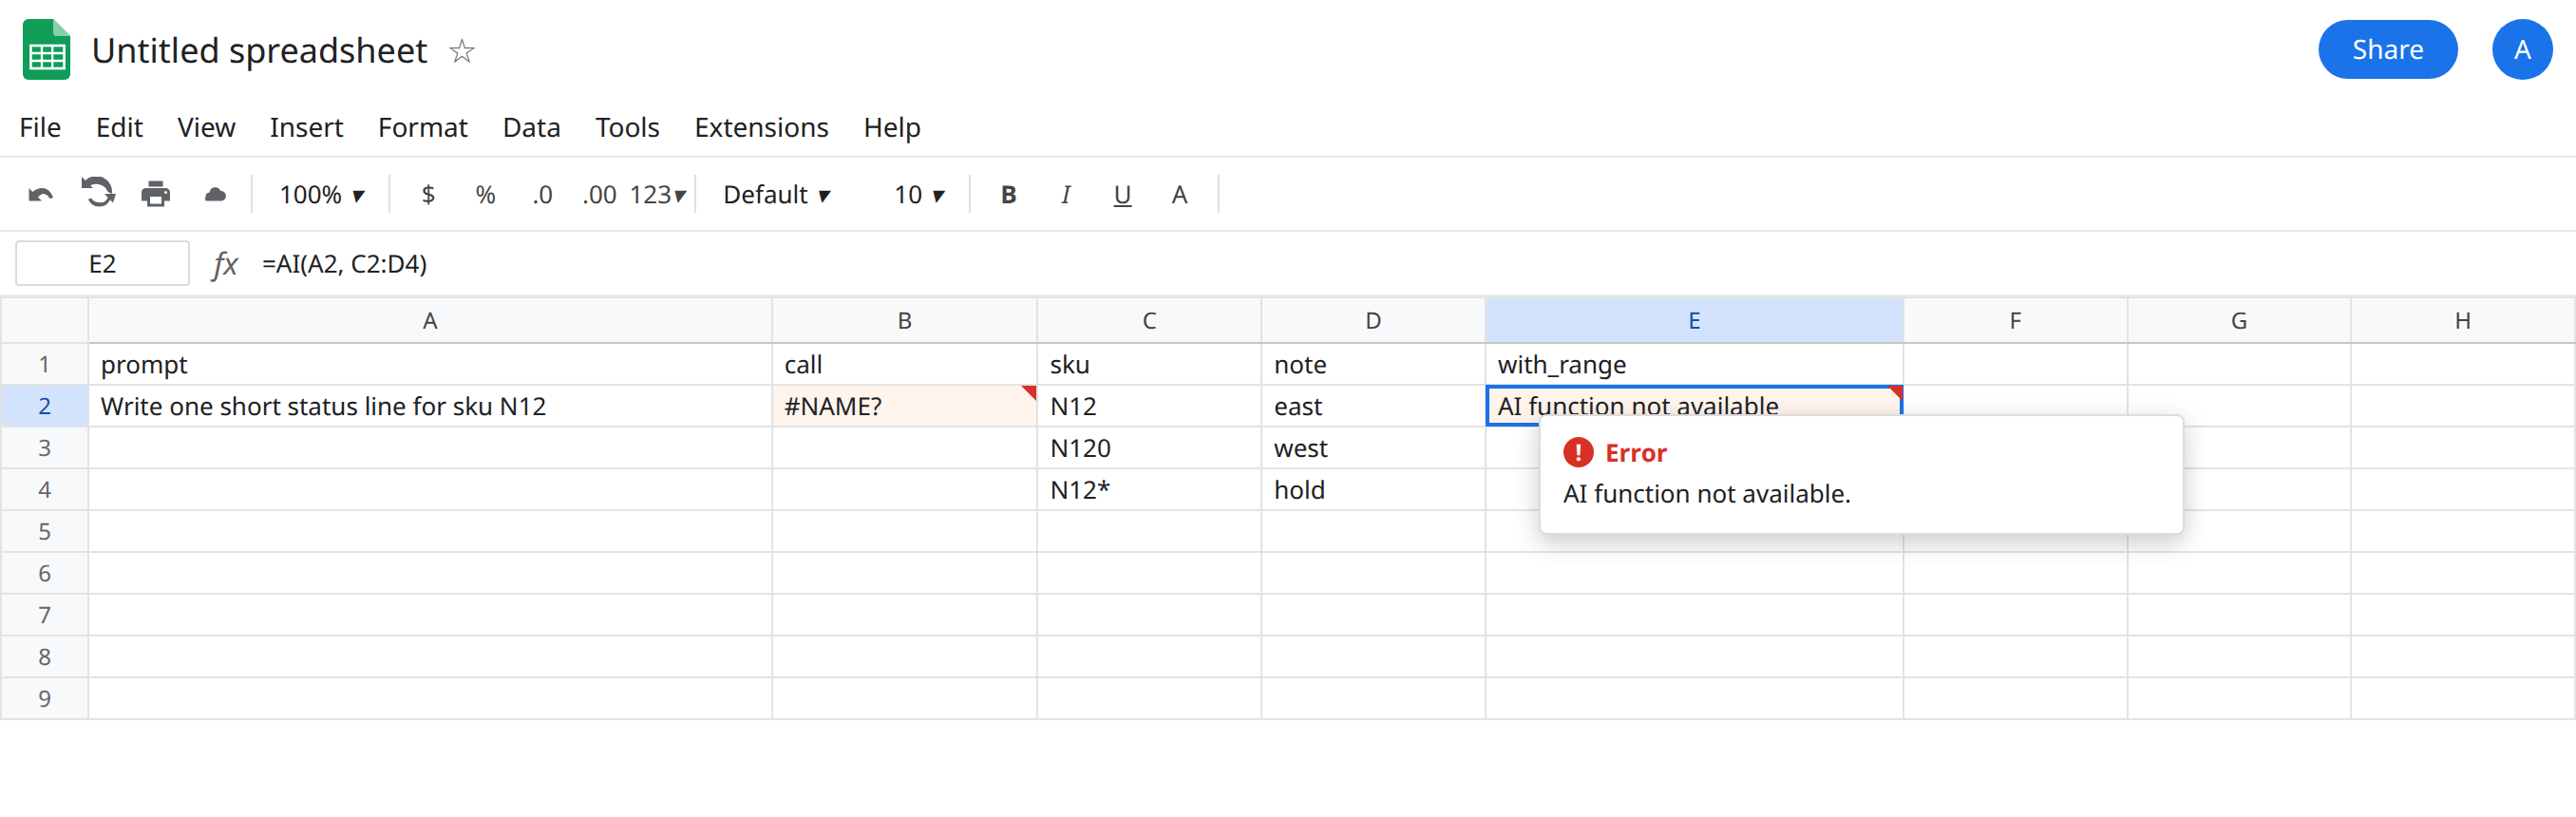The image size is (2576, 817).
Task: Toggle underline formatting
Action: tap(1122, 195)
